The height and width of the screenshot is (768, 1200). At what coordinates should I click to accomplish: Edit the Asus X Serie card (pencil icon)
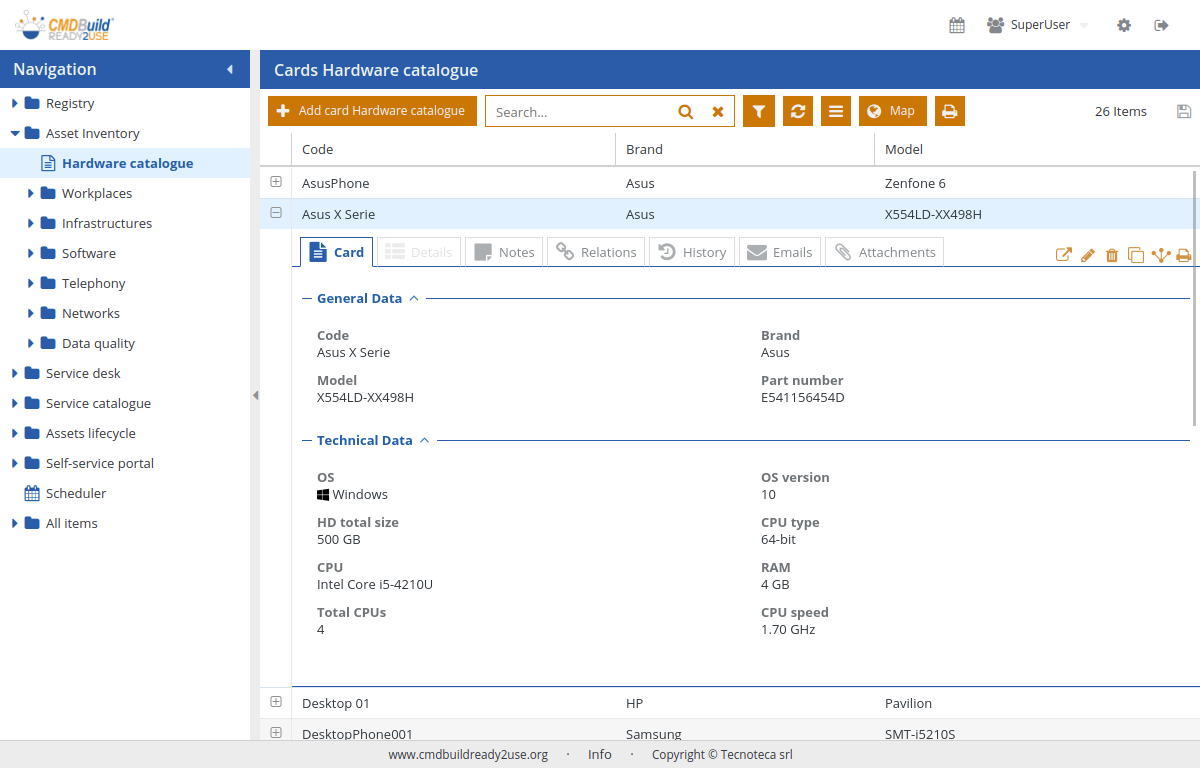1088,255
